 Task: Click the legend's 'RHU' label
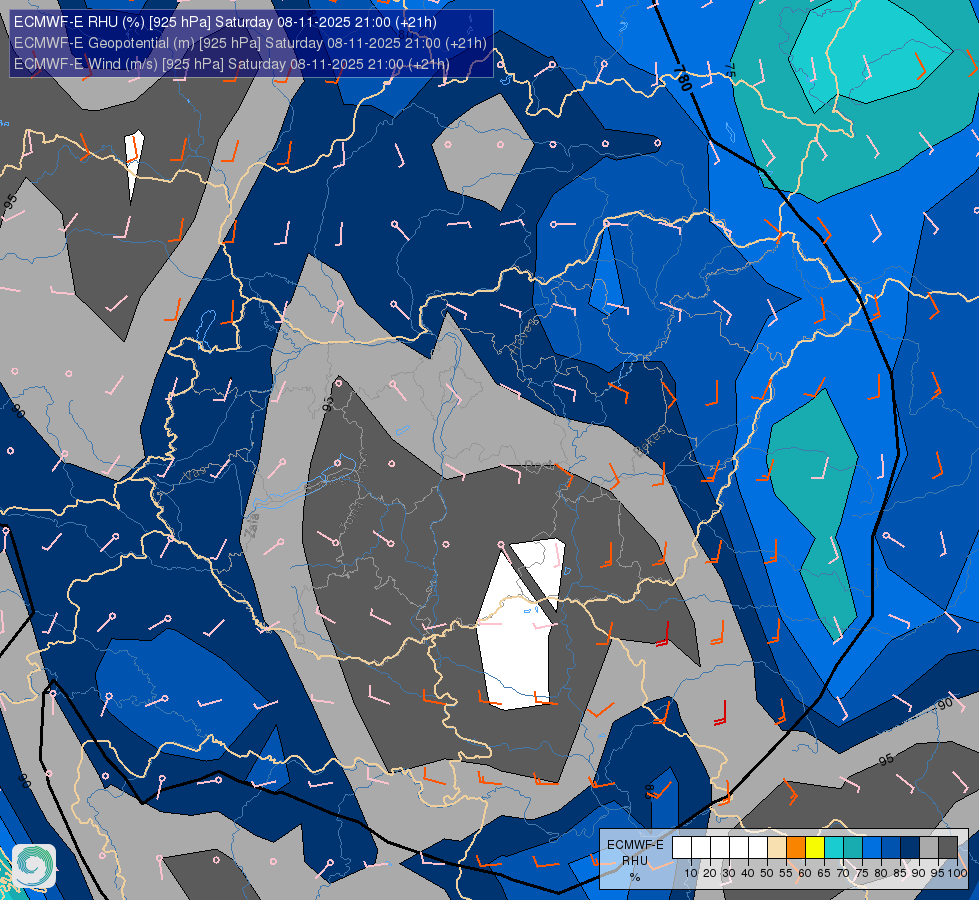click(x=635, y=861)
